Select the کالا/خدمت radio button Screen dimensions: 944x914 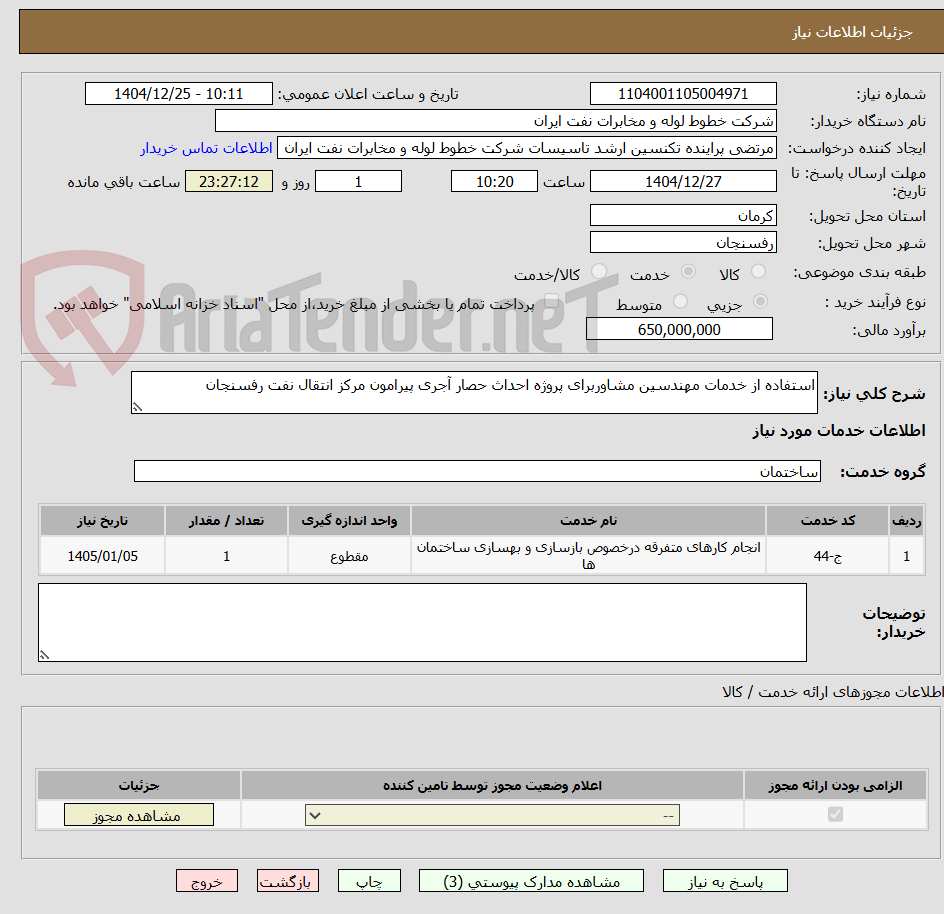[599, 272]
